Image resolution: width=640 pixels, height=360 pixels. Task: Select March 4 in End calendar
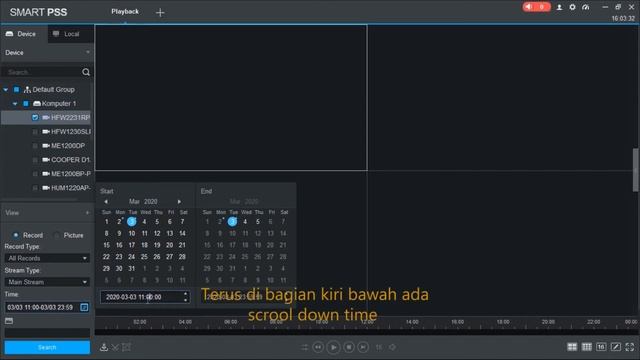(245, 222)
